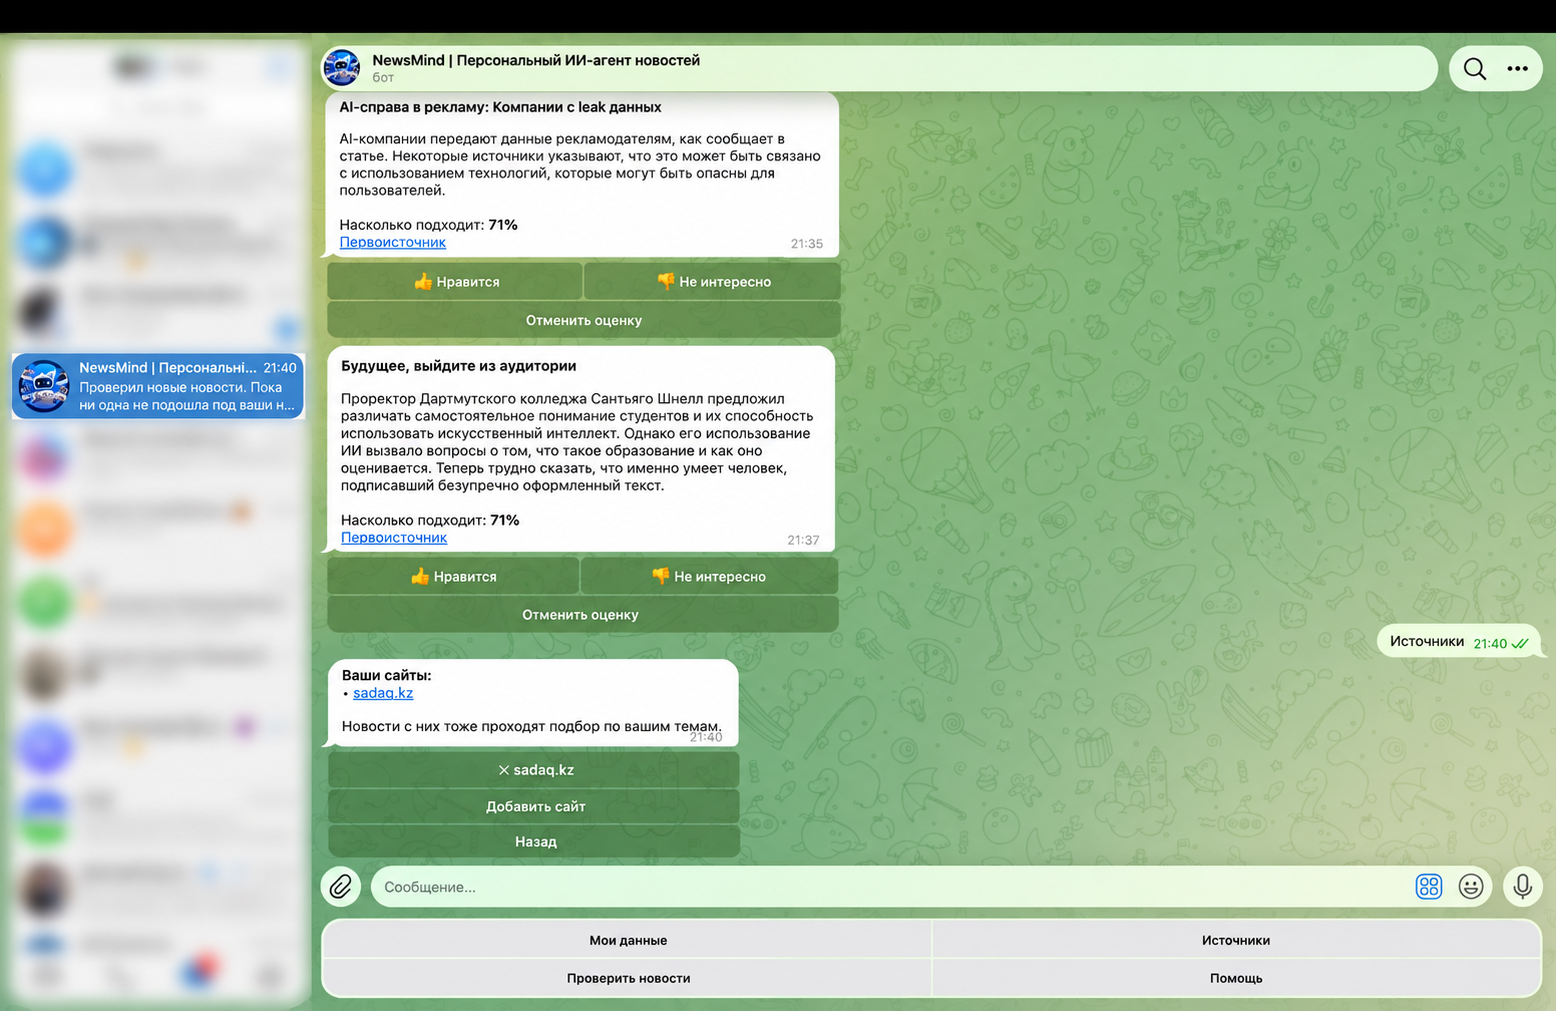Screen dimensions: 1556x1011
Task: Open the three-dots more options menu
Action: click(1517, 69)
